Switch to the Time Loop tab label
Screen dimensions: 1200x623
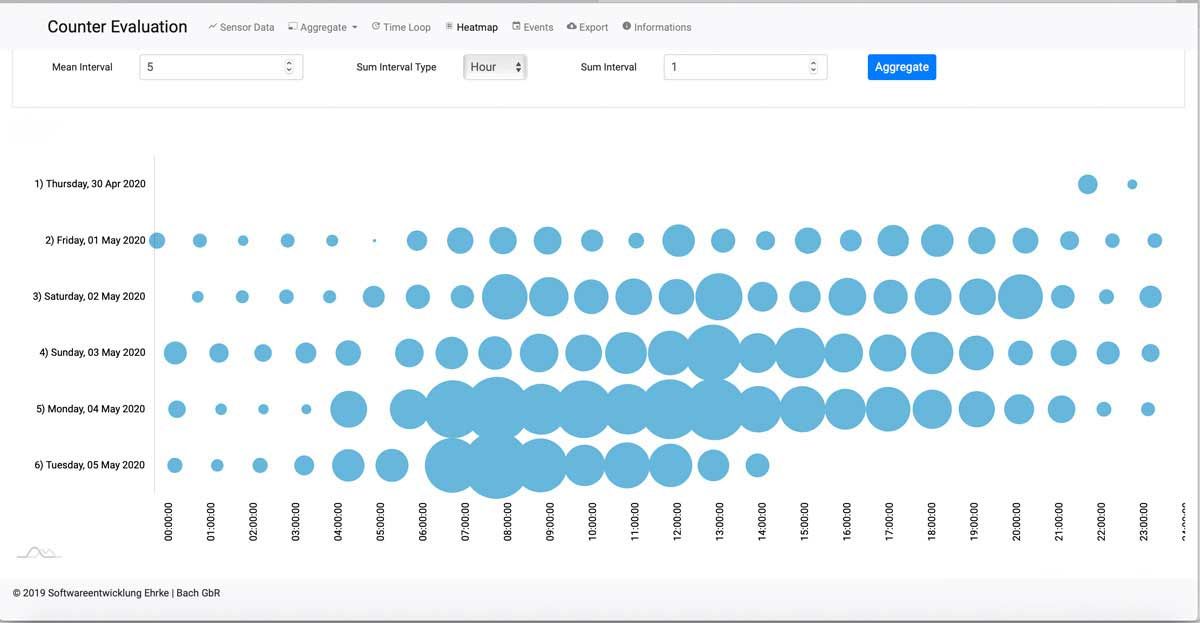pyautogui.click(x=407, y=28)
